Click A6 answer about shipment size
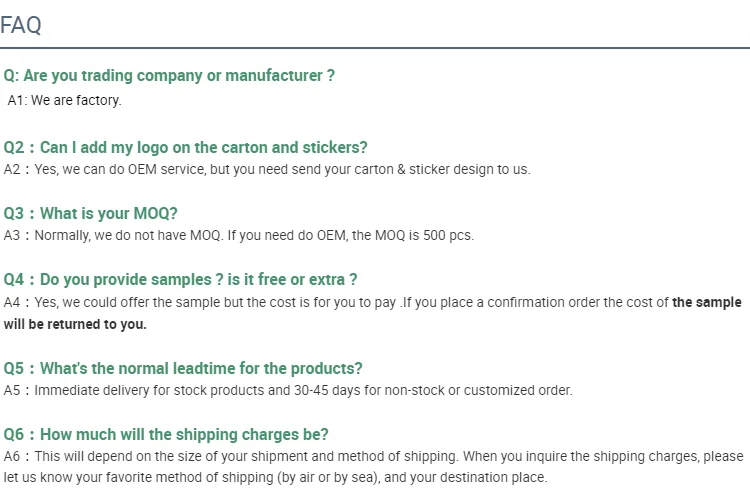 (374, 456)
